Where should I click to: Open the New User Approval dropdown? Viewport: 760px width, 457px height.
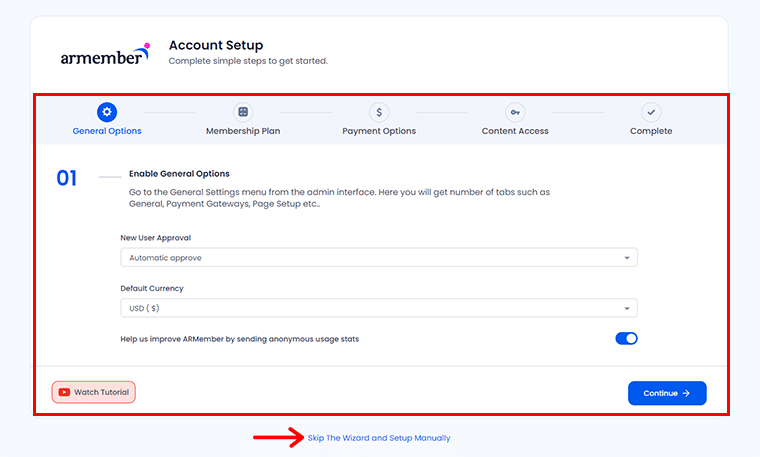[379, 257]
